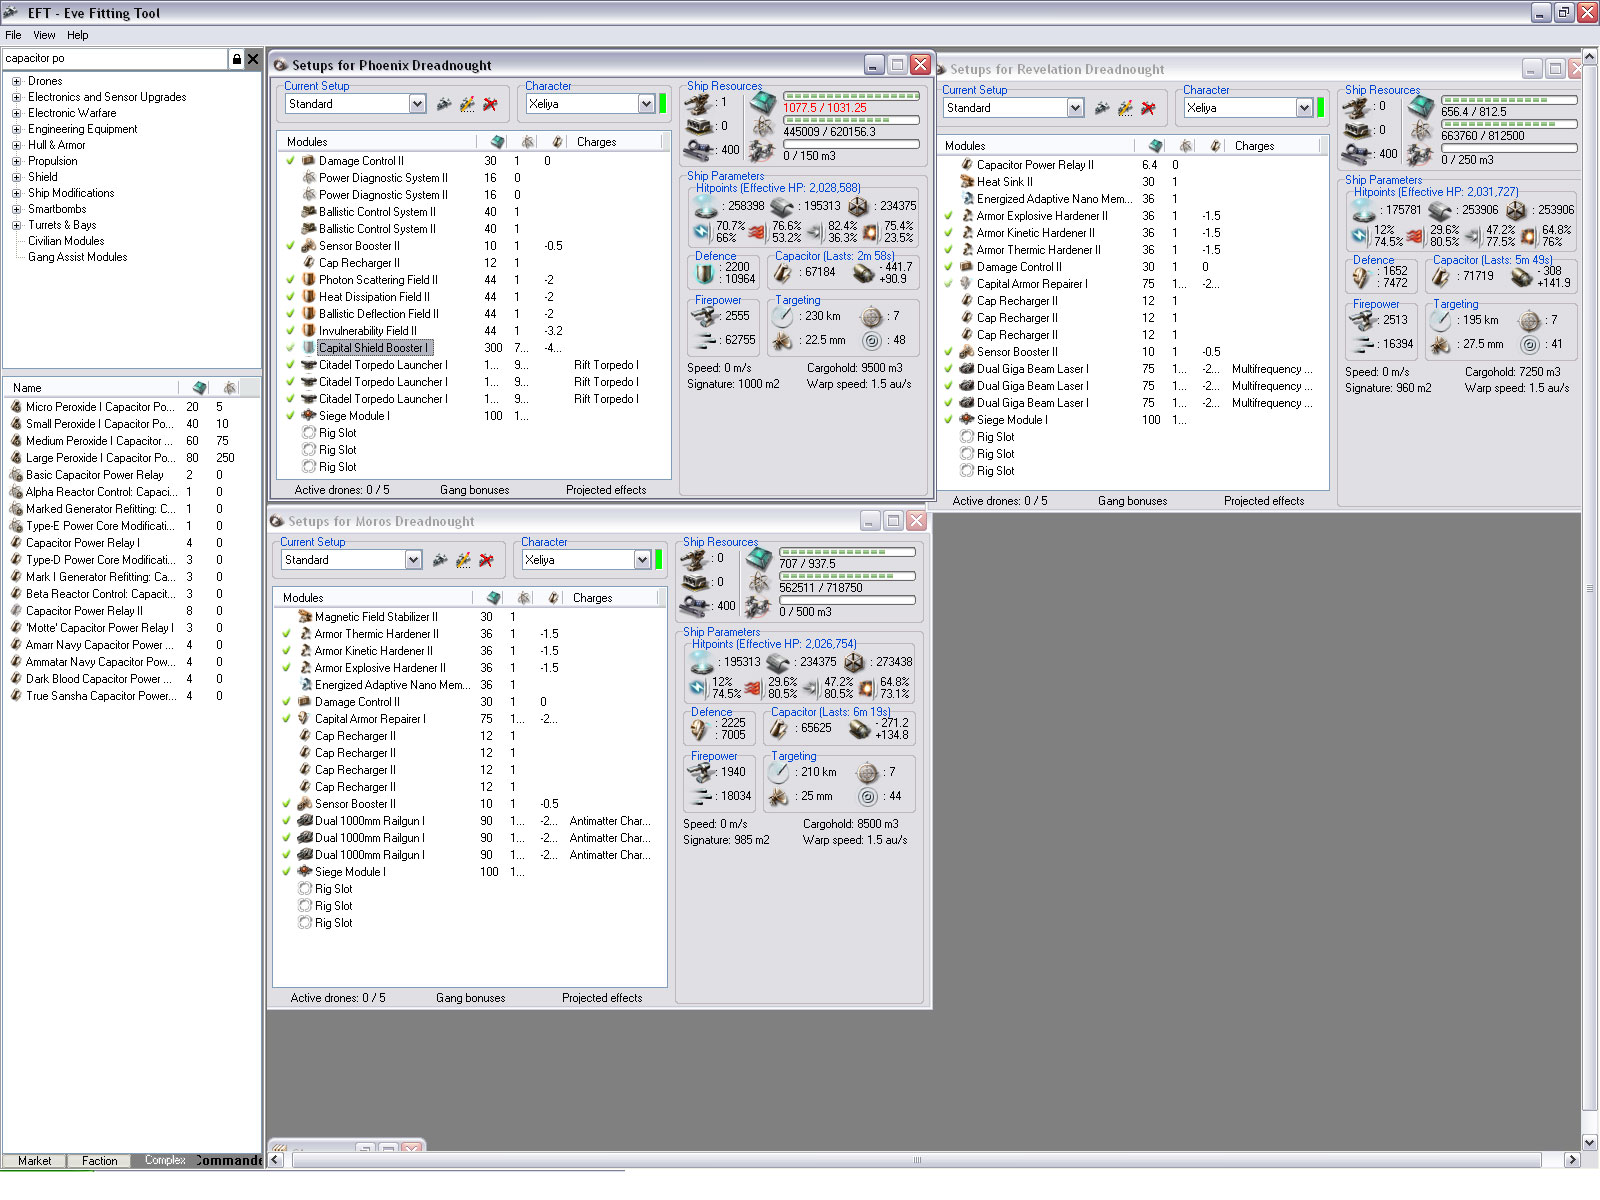Click the rename setup pencil icon in Moros window
The height and width of the screenshot is (1200, 1600).
(463, 560)
